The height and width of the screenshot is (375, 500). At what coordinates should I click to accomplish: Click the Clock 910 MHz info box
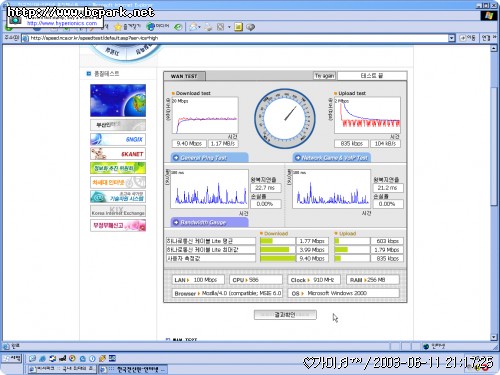point(314,280)
